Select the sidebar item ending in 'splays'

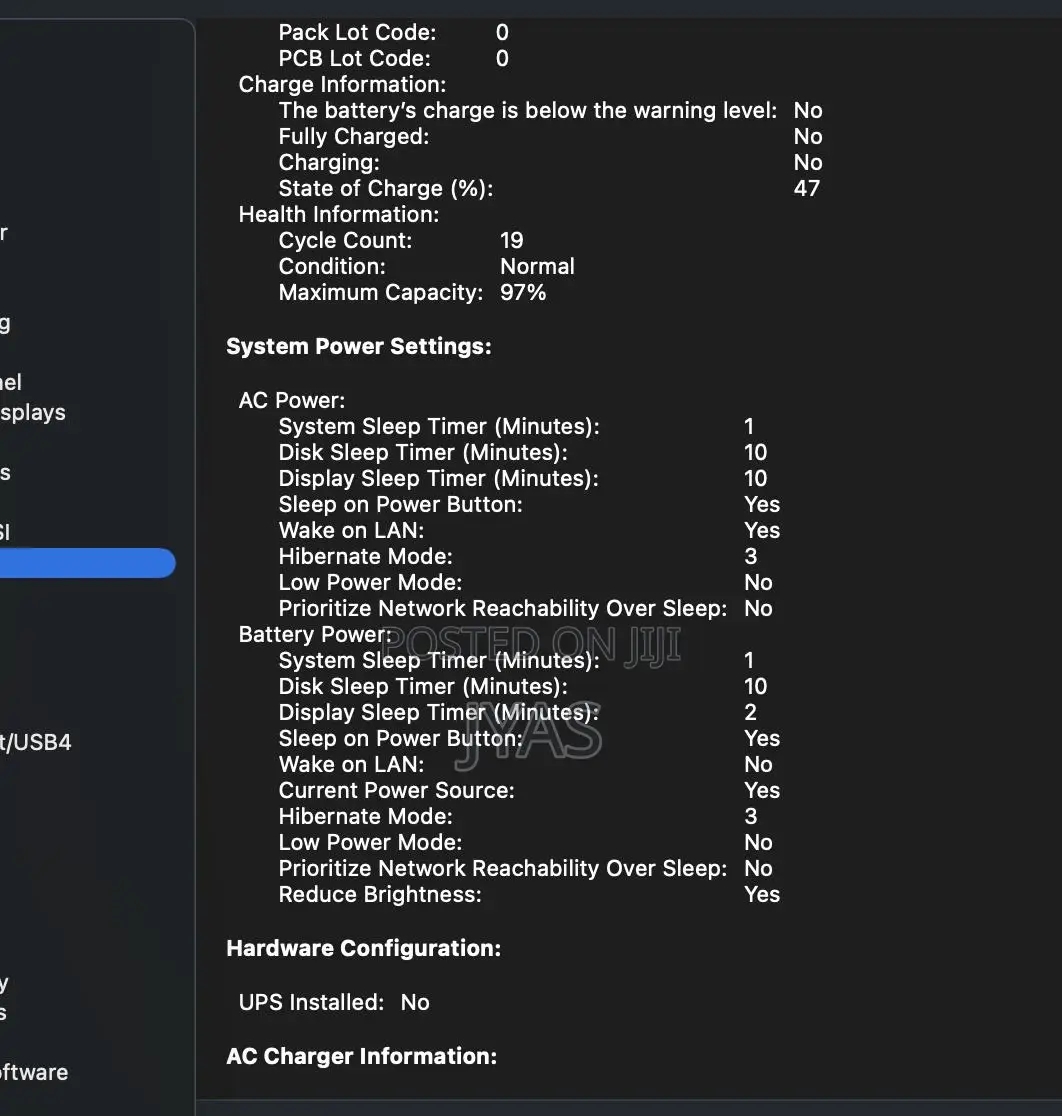33,412
